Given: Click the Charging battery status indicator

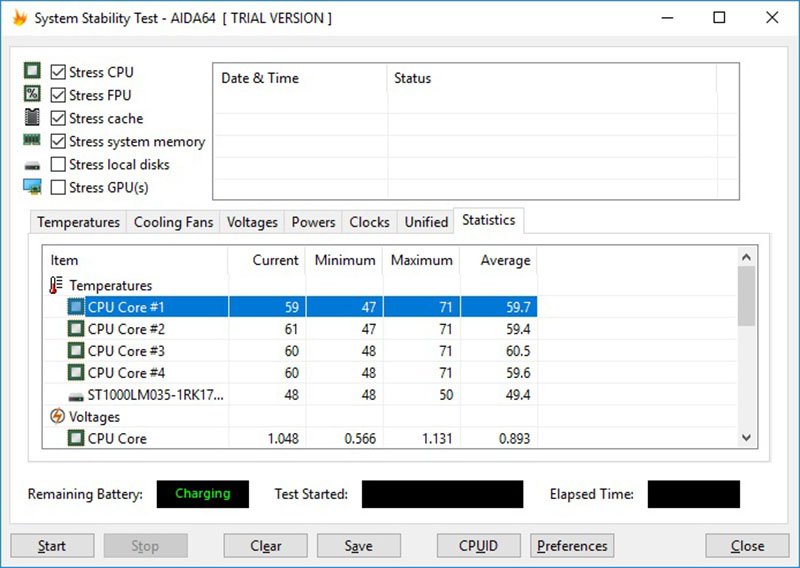Looking at the screenshot, I should click(x=203, y=493).
